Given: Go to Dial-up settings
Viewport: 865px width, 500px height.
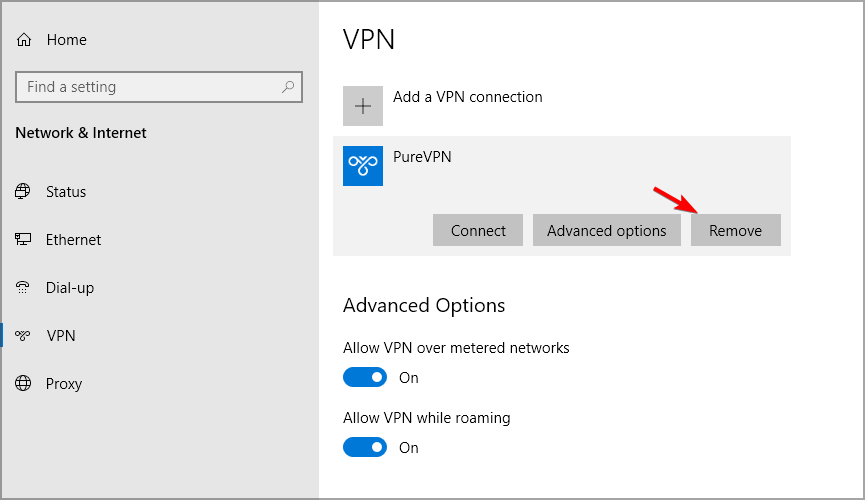Looking at the screenshot, I should 70,288.
